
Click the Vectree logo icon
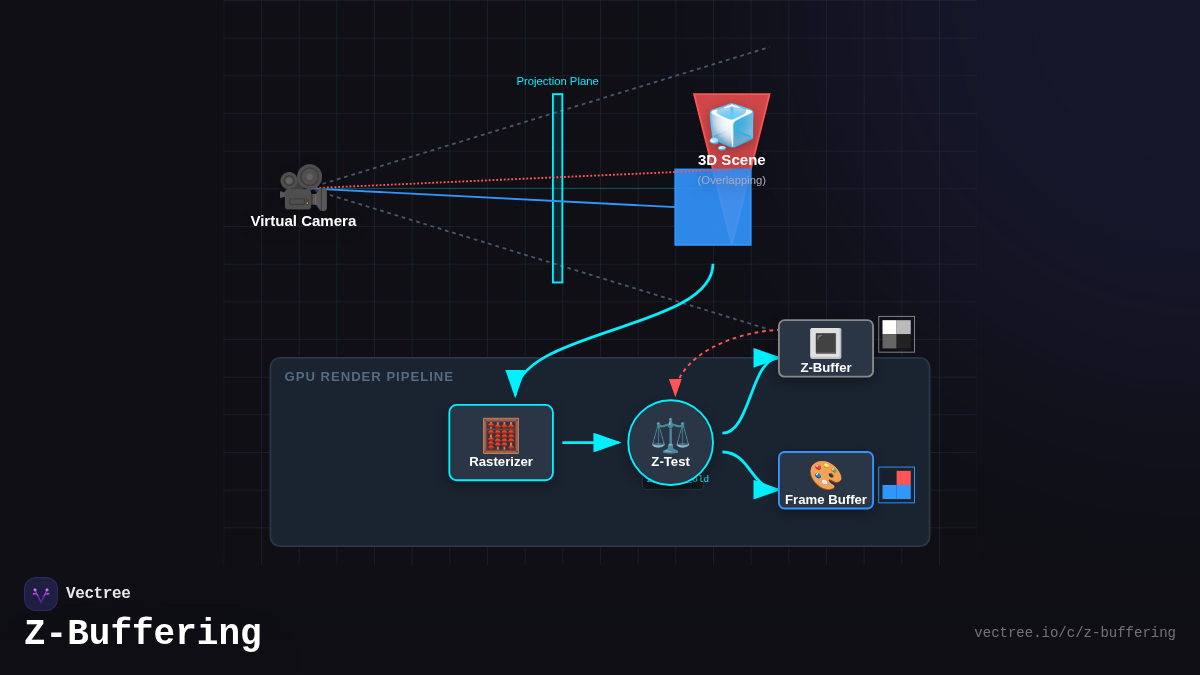coord(41,594)
